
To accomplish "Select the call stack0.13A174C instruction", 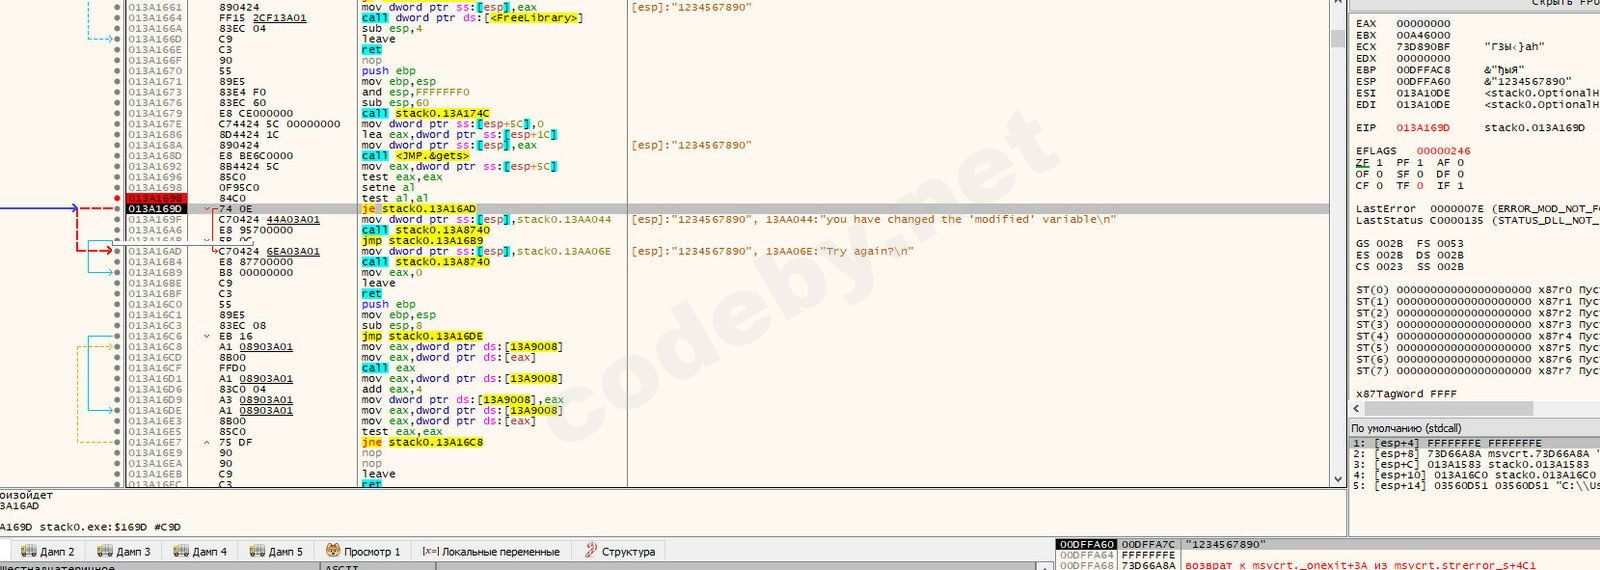I will pos(425,113).
